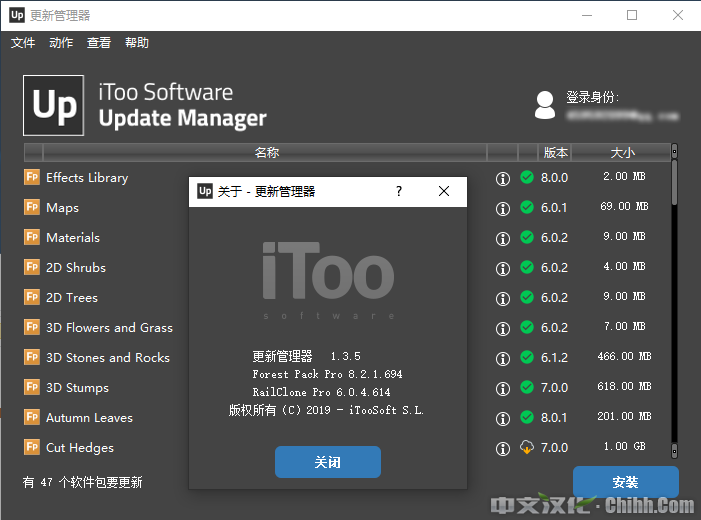The height and width of the screenshot is (520, 701).
Task: Click the help question mark in About dialog
Action: coord(399,191)
